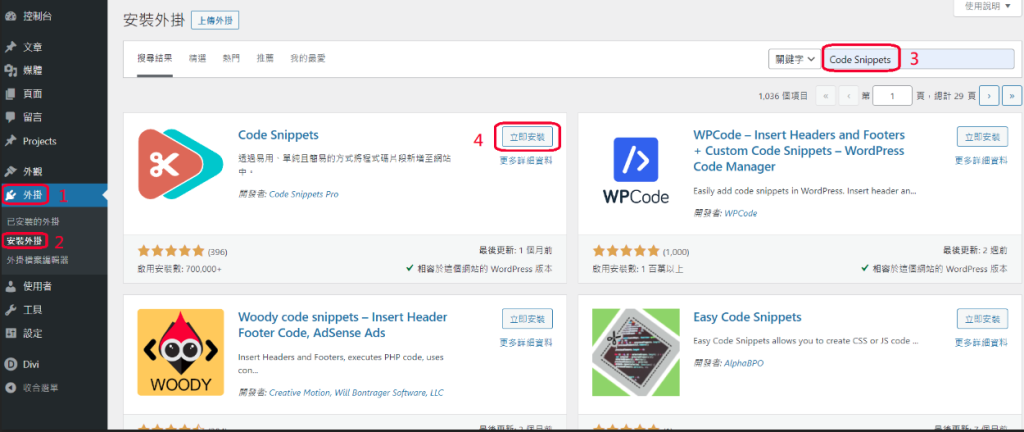Click the 頁面 pages icon in sidebar
This screenshot has width=1024, height=432.
(10, 94)
